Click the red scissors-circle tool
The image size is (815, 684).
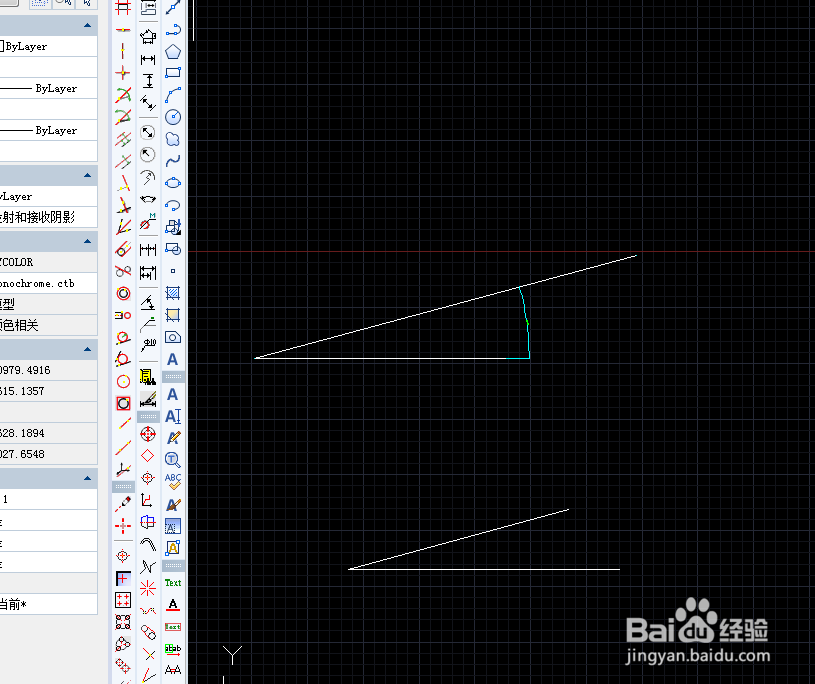(123, 271)
